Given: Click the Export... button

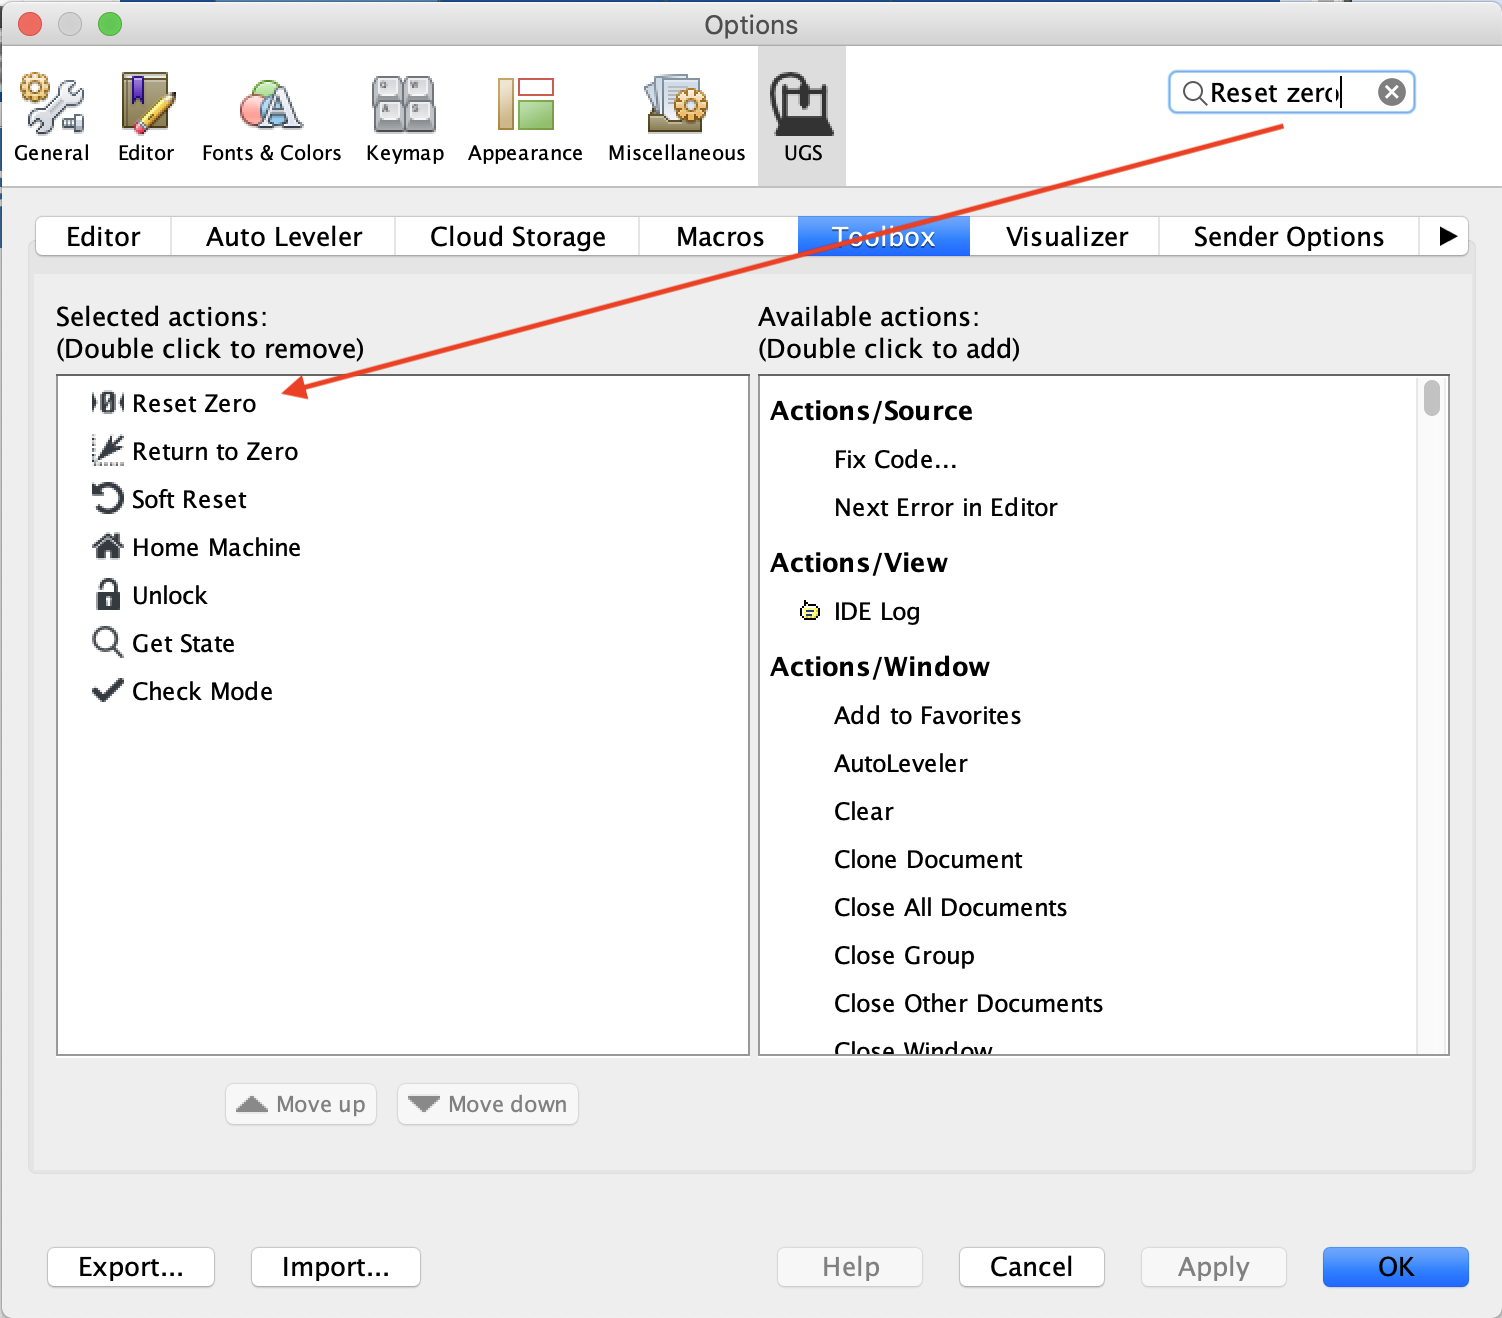Looking at the screenshot, I should 131,1267.
